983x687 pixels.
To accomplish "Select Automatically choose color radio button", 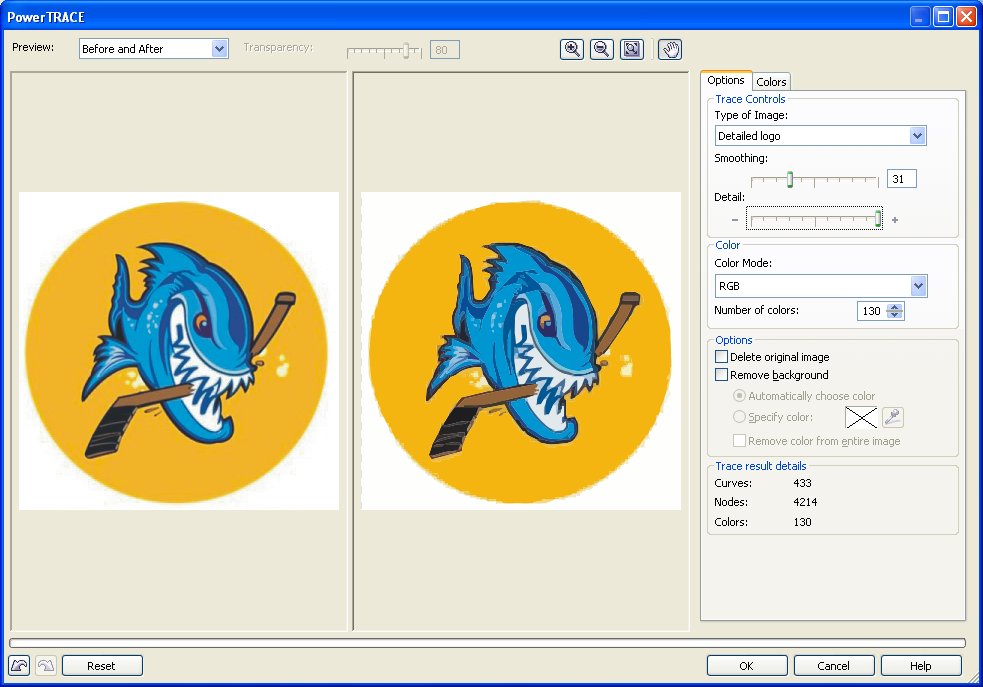I will point(739,396).
